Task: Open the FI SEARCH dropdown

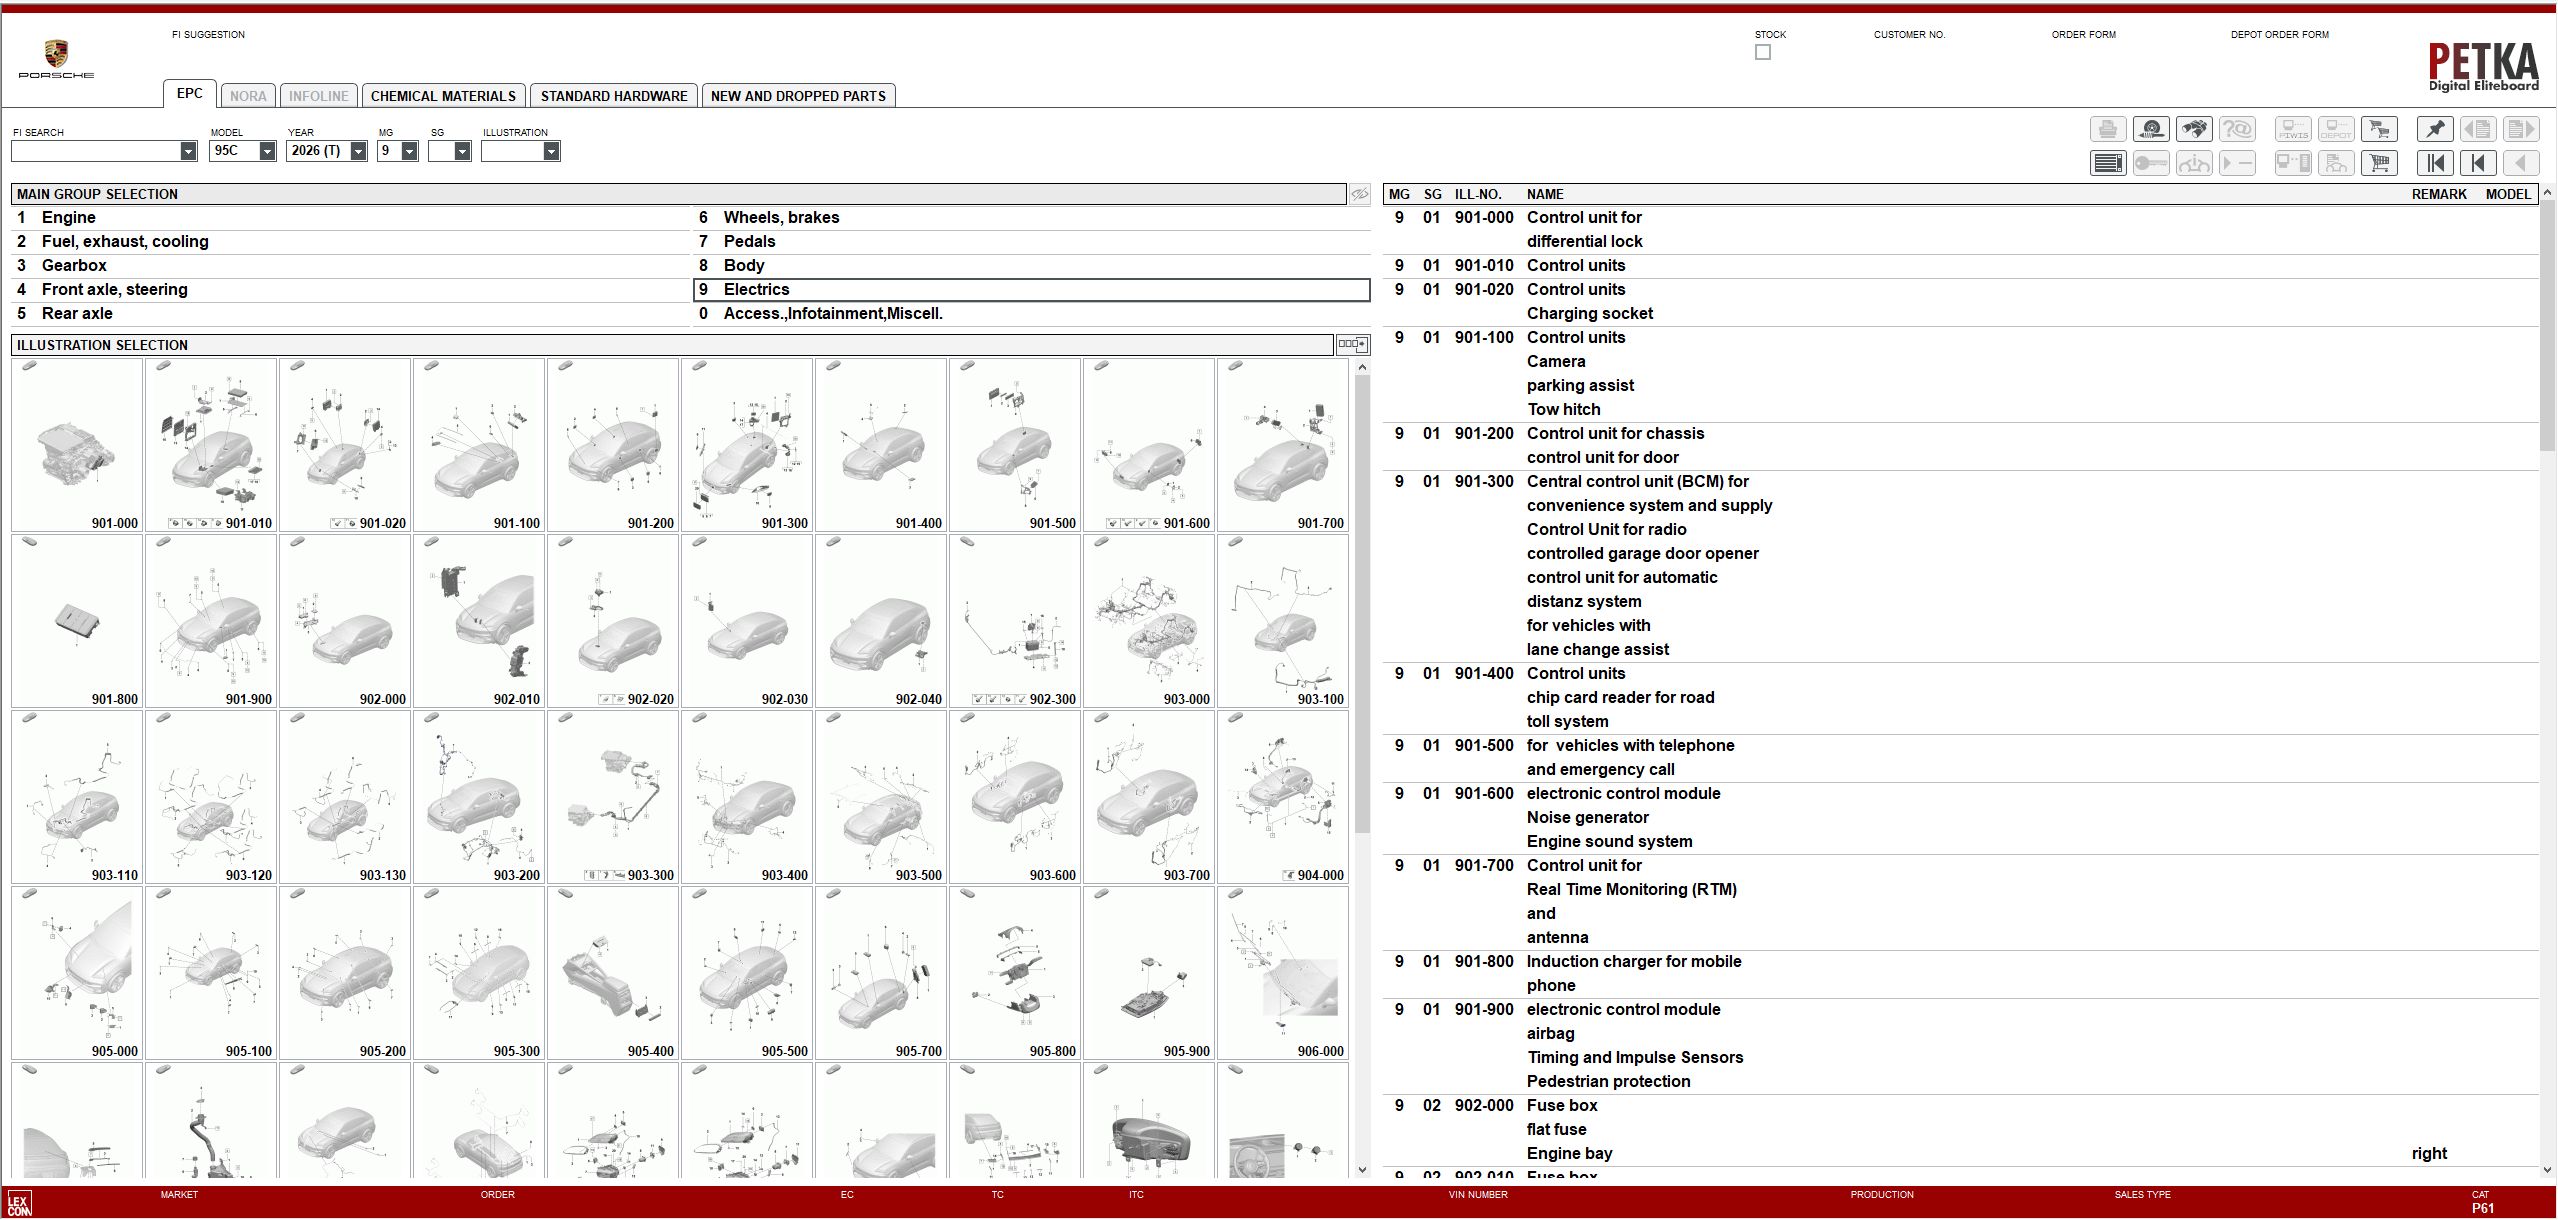Action: click(x=188, y=151)
